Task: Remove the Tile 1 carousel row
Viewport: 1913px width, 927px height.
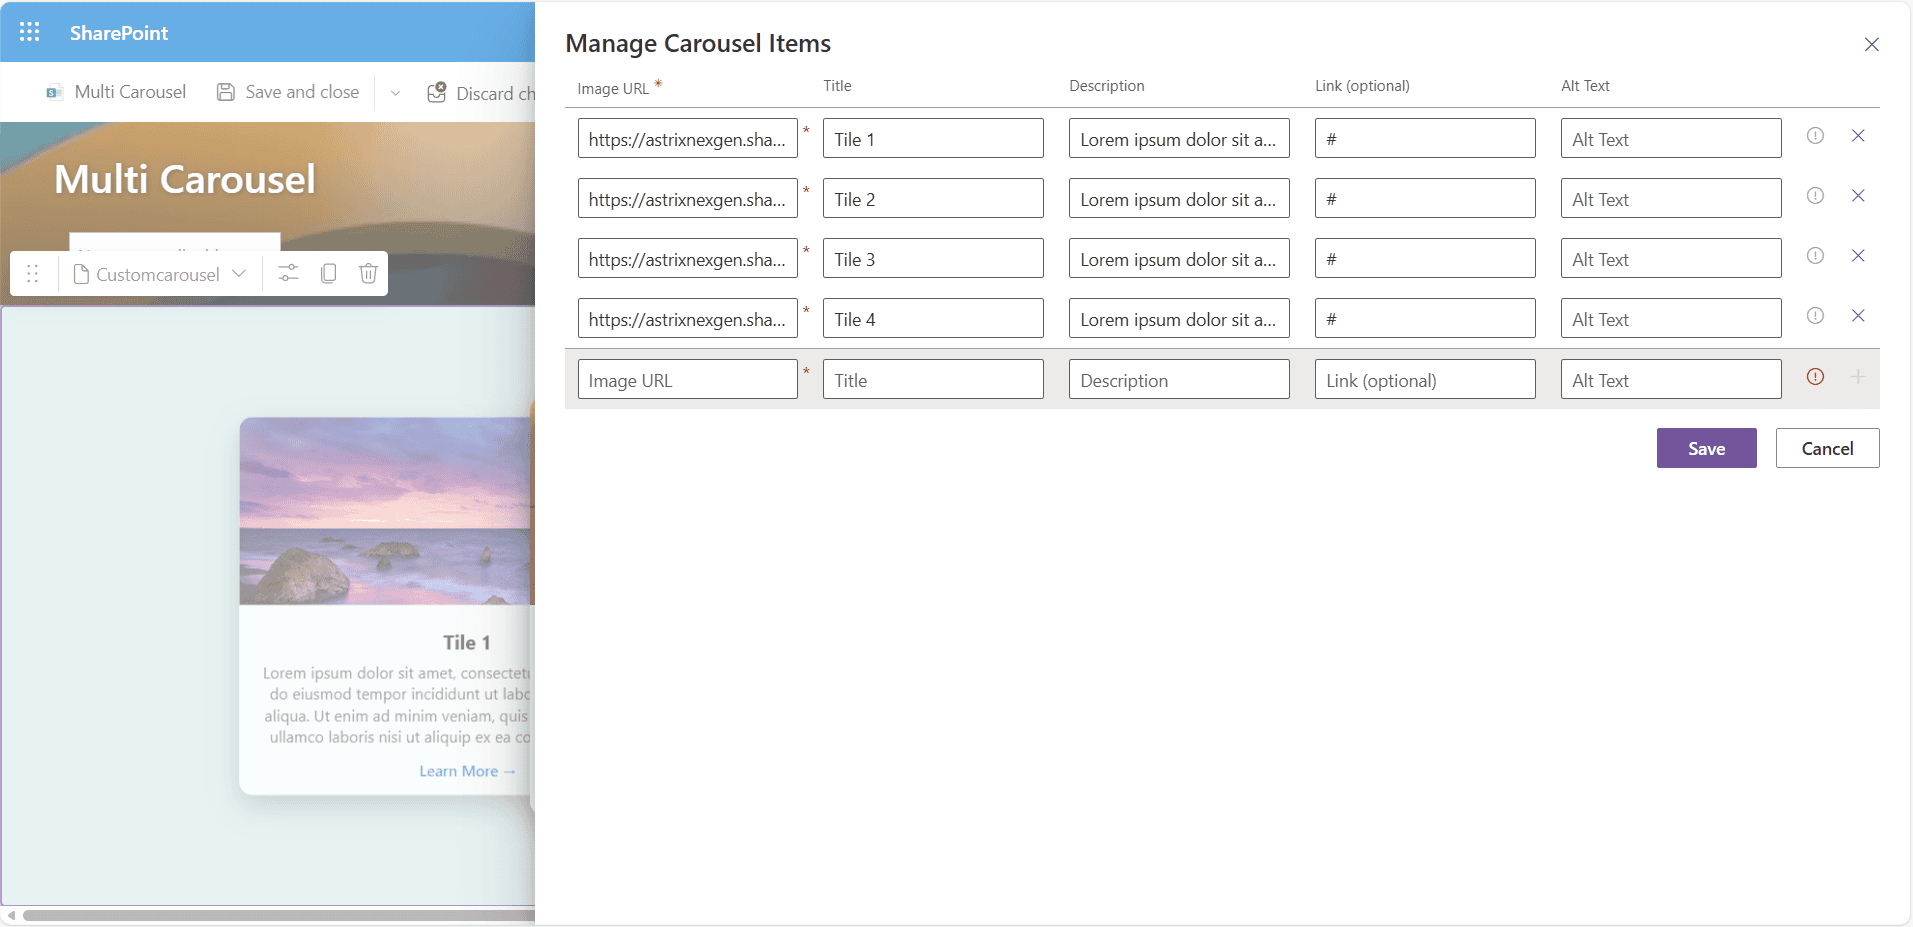Action: click(1858, 136)
